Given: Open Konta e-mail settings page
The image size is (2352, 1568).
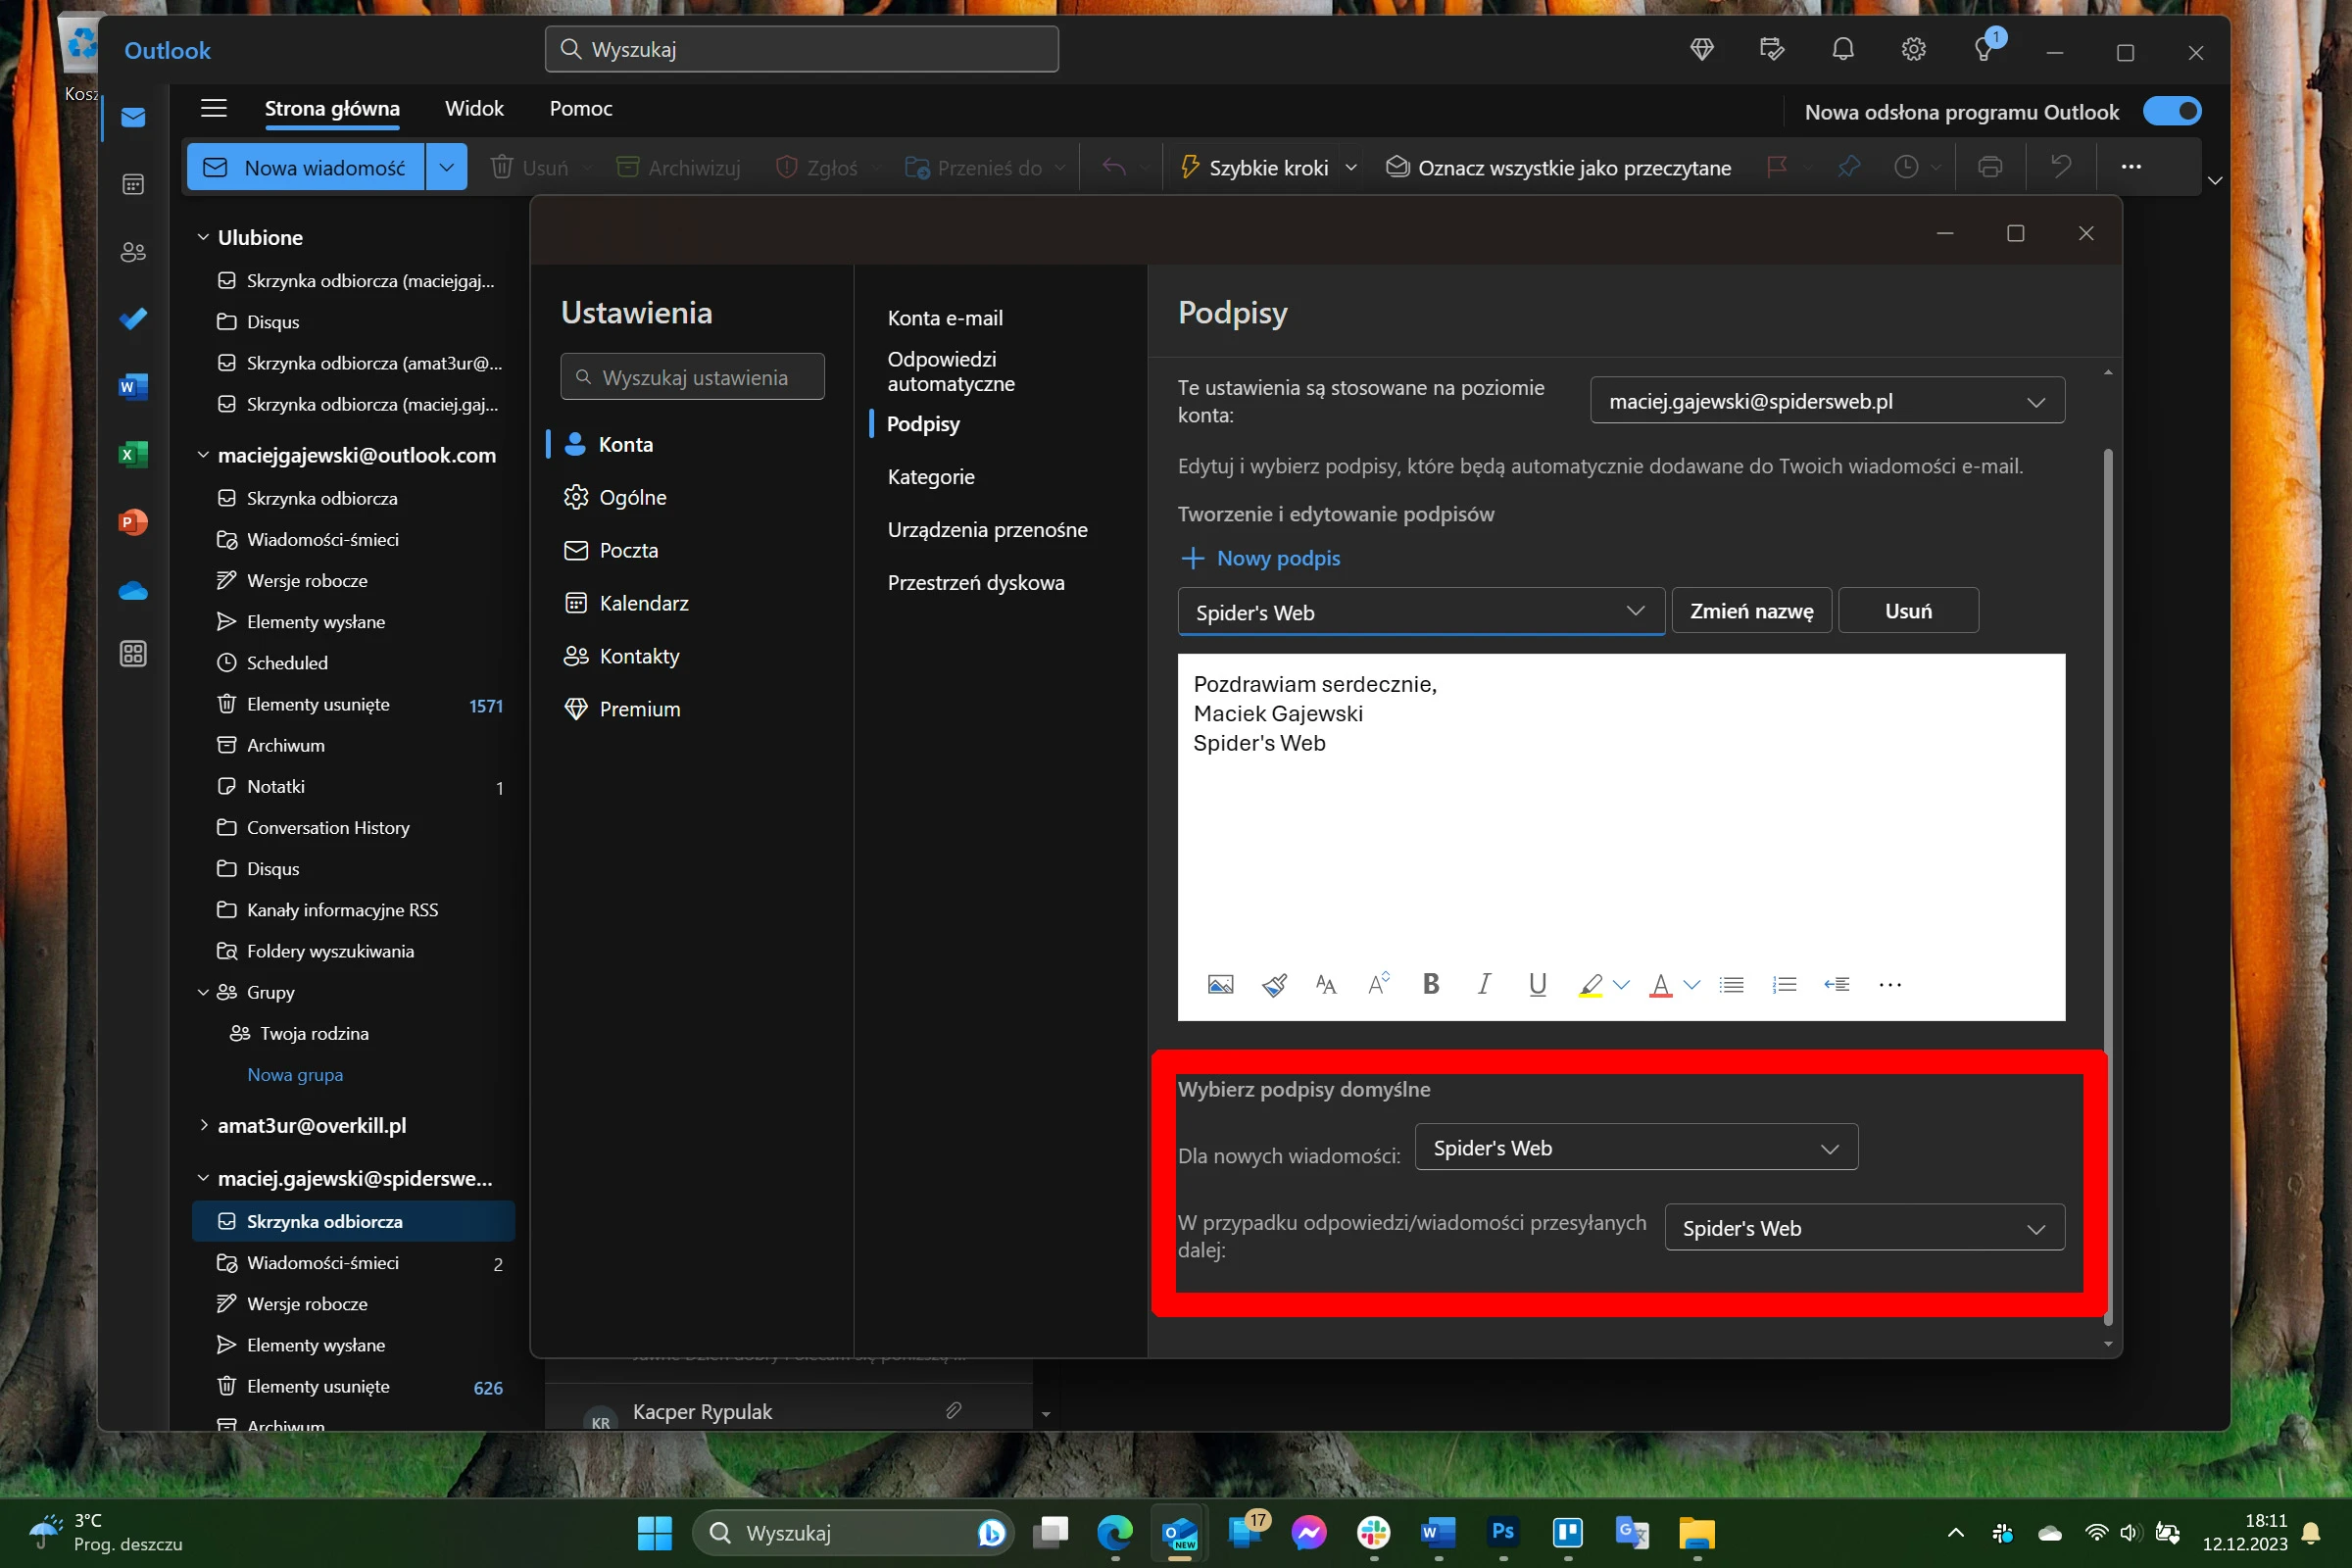Looking at the screenshot, I should point(945,318).
